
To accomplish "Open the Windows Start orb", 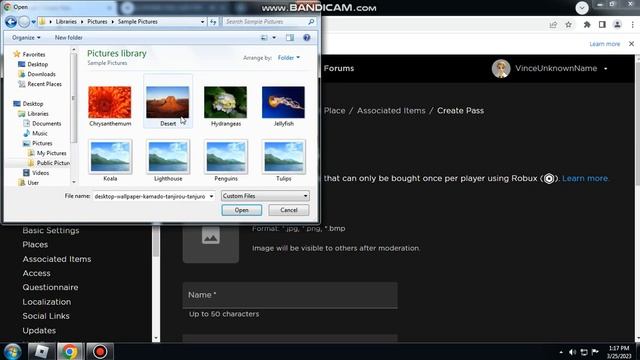I will click(x=12, y=351).
